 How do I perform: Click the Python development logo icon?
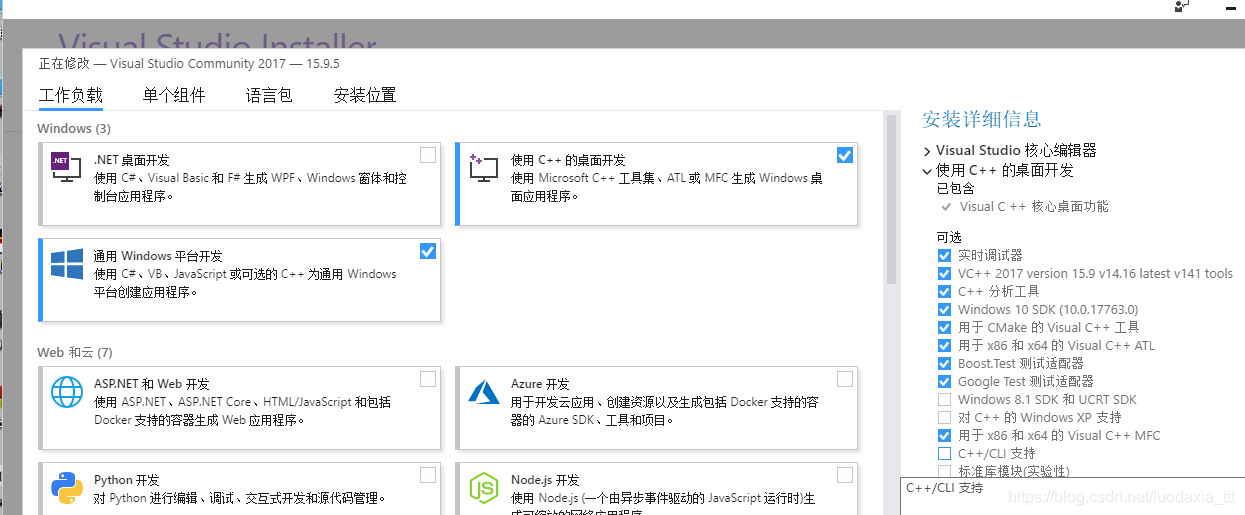(x=67, y=488)
